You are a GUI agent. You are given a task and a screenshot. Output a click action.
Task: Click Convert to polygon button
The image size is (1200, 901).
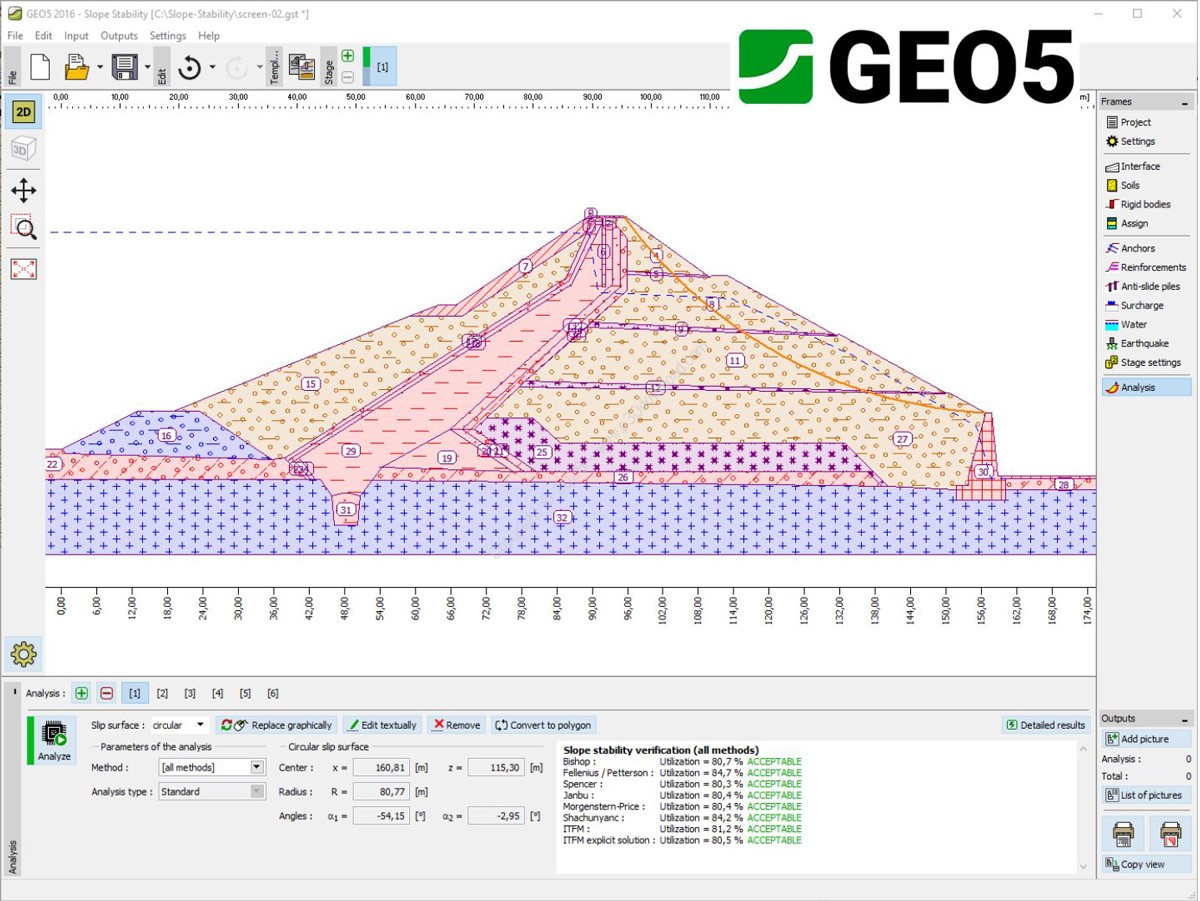pyautogui.click(x=543, y=725)
